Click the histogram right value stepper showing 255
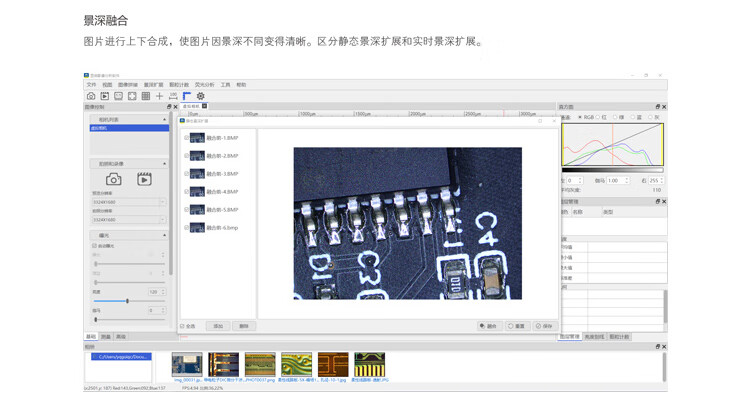 pyautogui.click(x=656, y=181)
